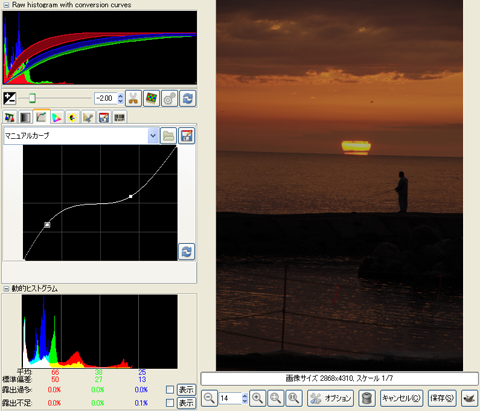Toggle the 露出過多 overexposure checkbox
This screenshot has height=411, width=480.
pos(170,389)
